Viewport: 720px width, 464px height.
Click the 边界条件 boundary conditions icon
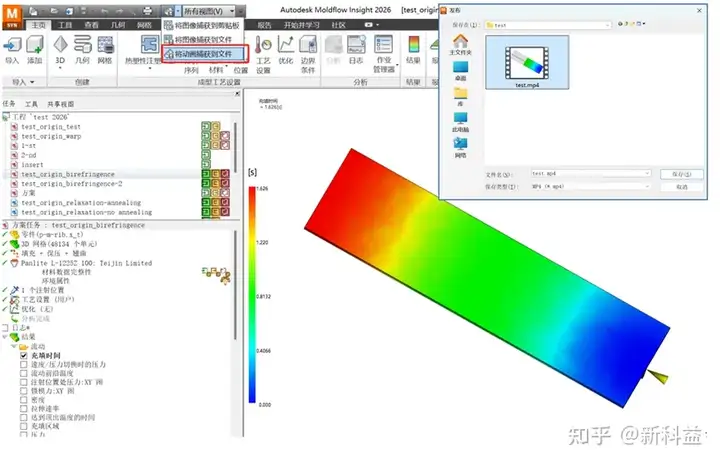pyautogui.click(x=308, y=45)
